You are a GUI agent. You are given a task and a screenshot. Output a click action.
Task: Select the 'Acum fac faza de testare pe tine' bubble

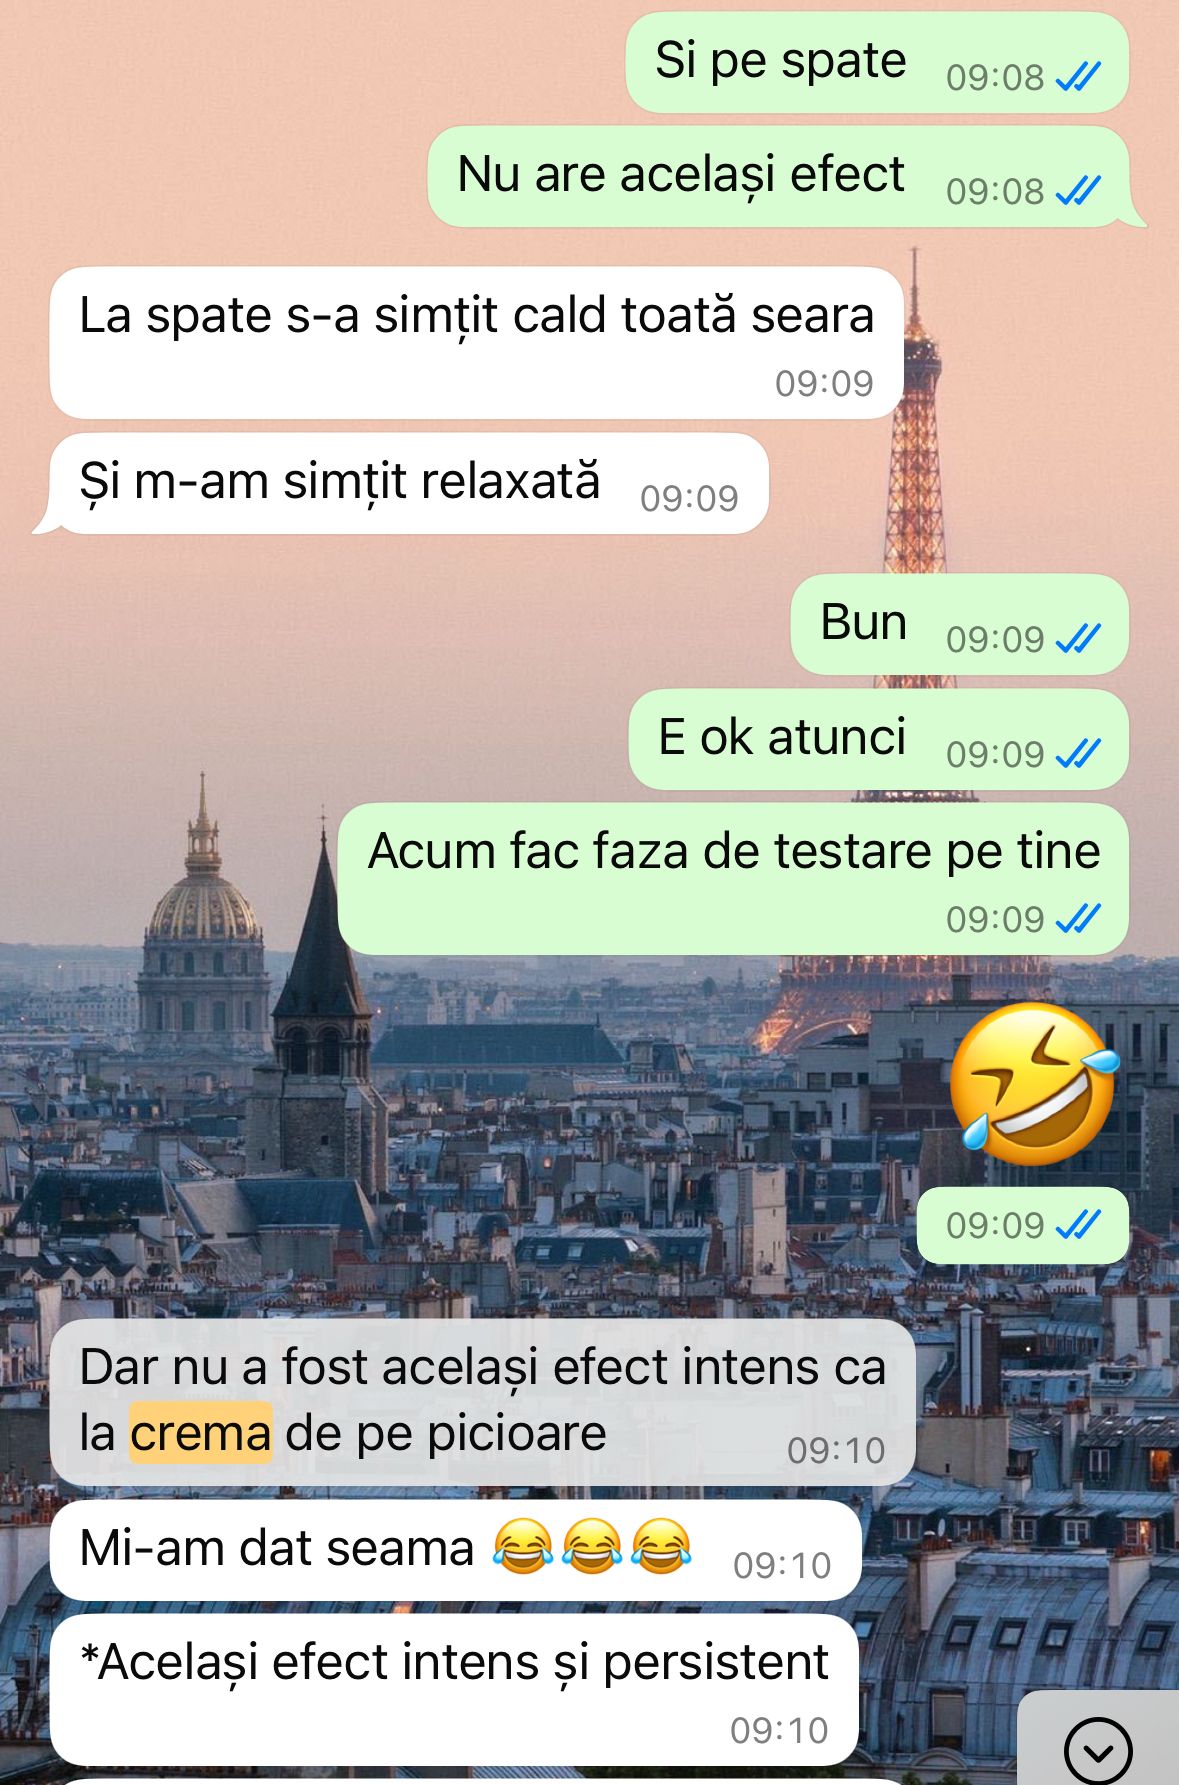coord(733,879)
